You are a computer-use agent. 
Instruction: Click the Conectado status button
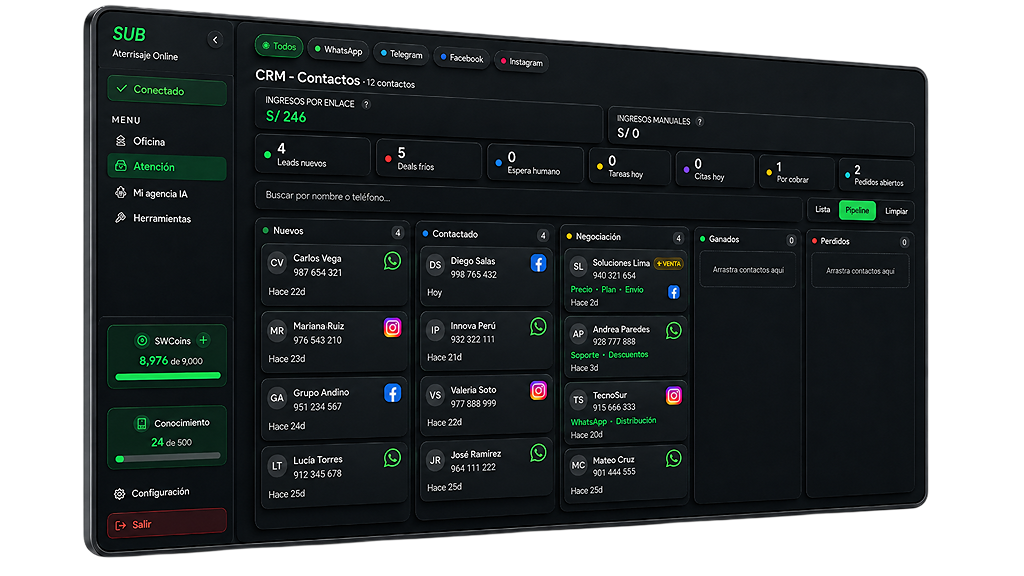click(167, 91)
